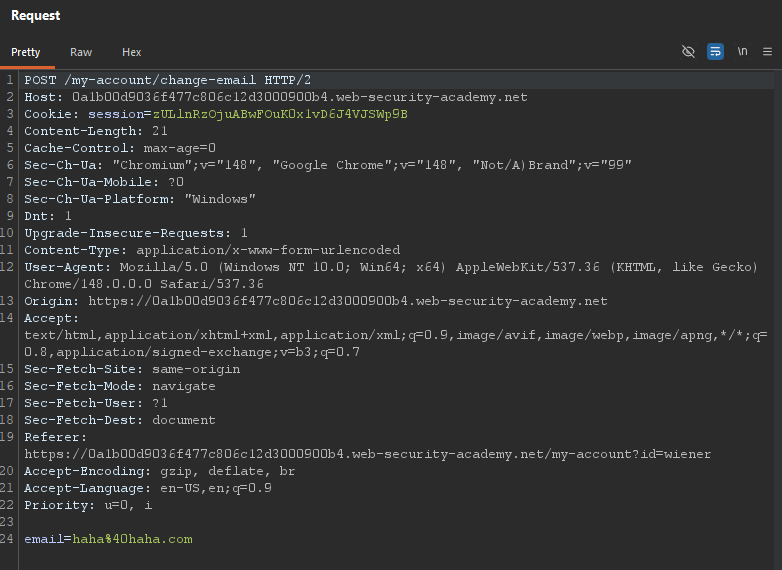Image resolution: width=782 pixels, height=570 pixels.
Task: Click the Chrome/148.0.0.0 Safari/537.36 wrapped line
Action: [x=144, y=284]
